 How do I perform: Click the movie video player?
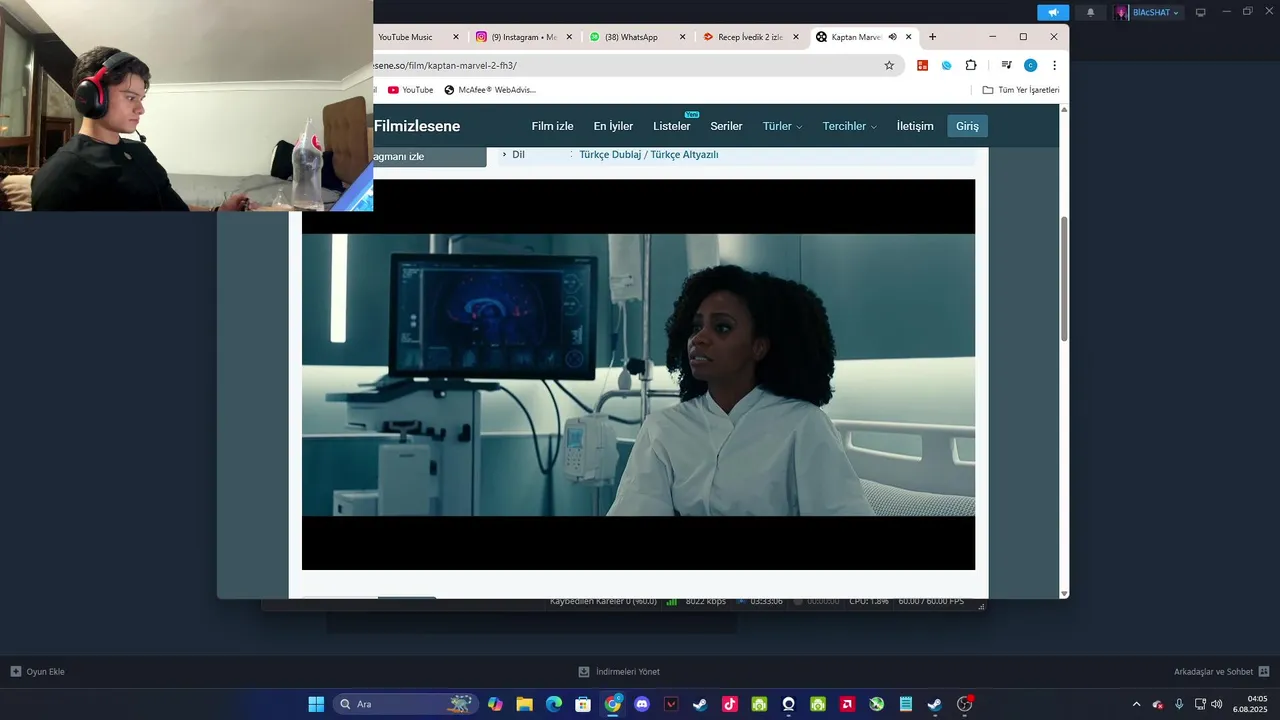(638, 375)
